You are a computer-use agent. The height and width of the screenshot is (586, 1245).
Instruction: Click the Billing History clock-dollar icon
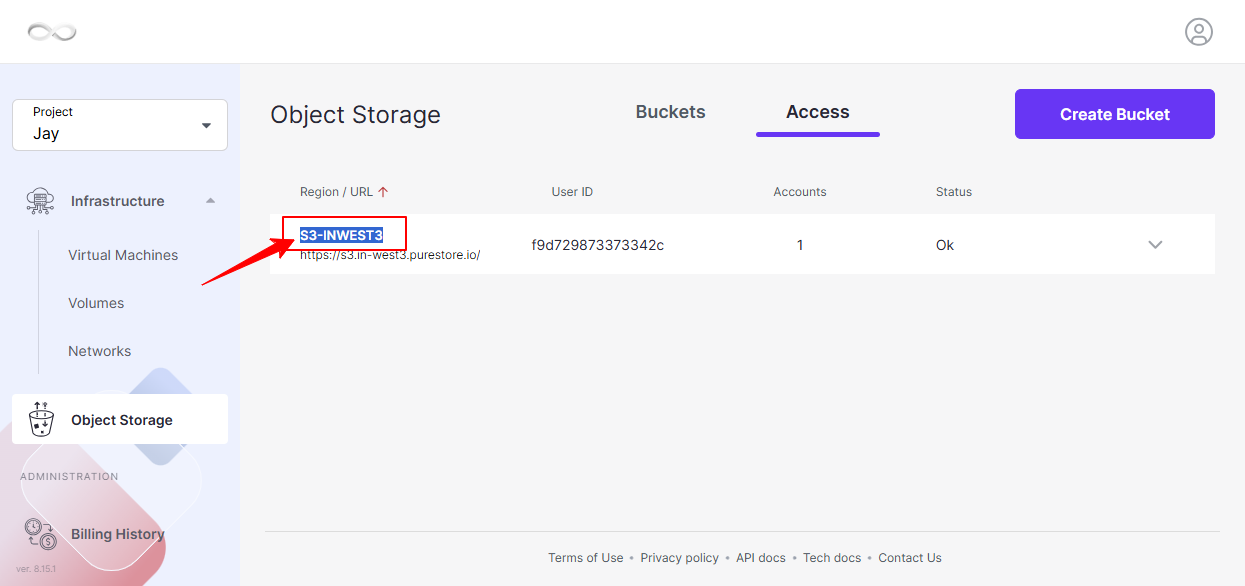pyautogui.click(x=41, y=534)
